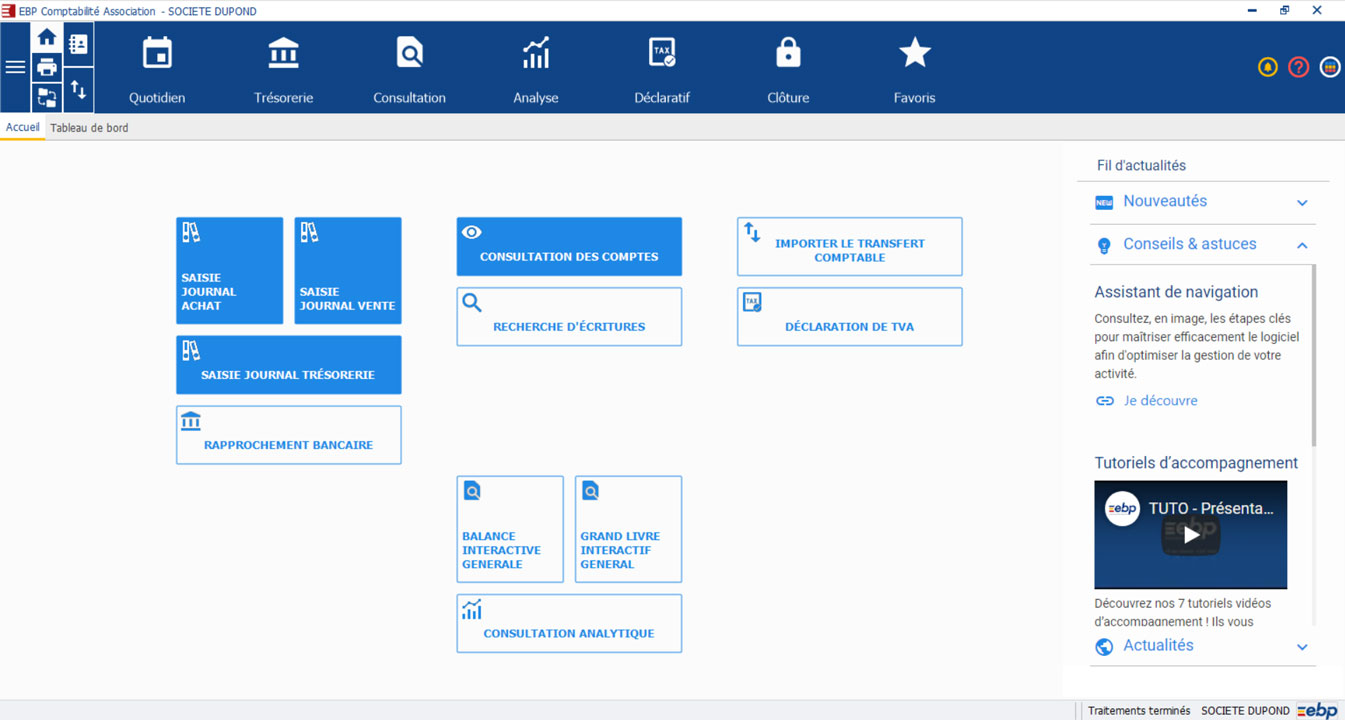This screenshot has width=1345, height=720.
Task: Open Grand Livre Interactif Général tile
Action: pyautogui.click(x=629, y=529)
